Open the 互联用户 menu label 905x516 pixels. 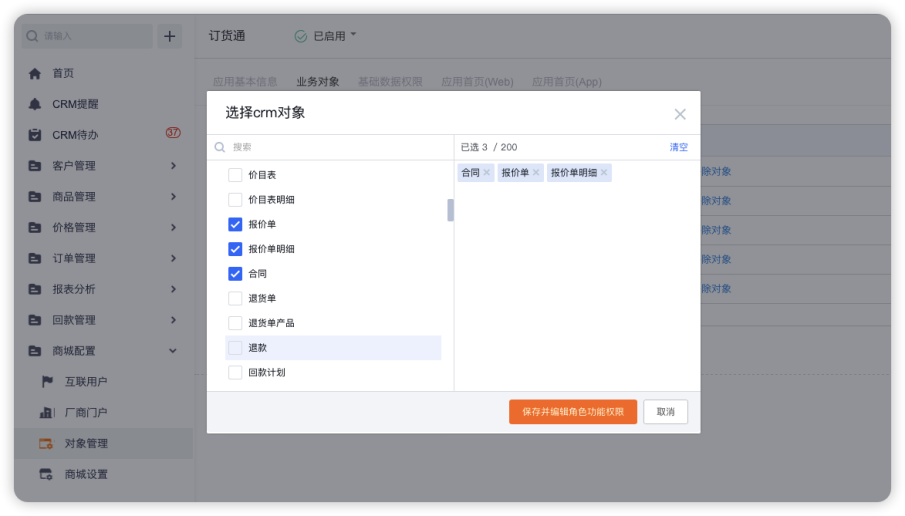86,382
